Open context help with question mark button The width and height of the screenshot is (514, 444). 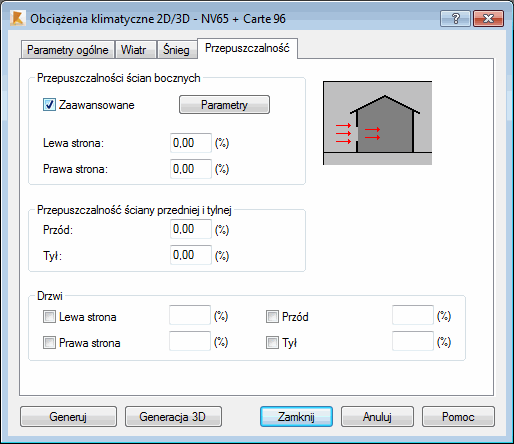[x=455, y=18]
